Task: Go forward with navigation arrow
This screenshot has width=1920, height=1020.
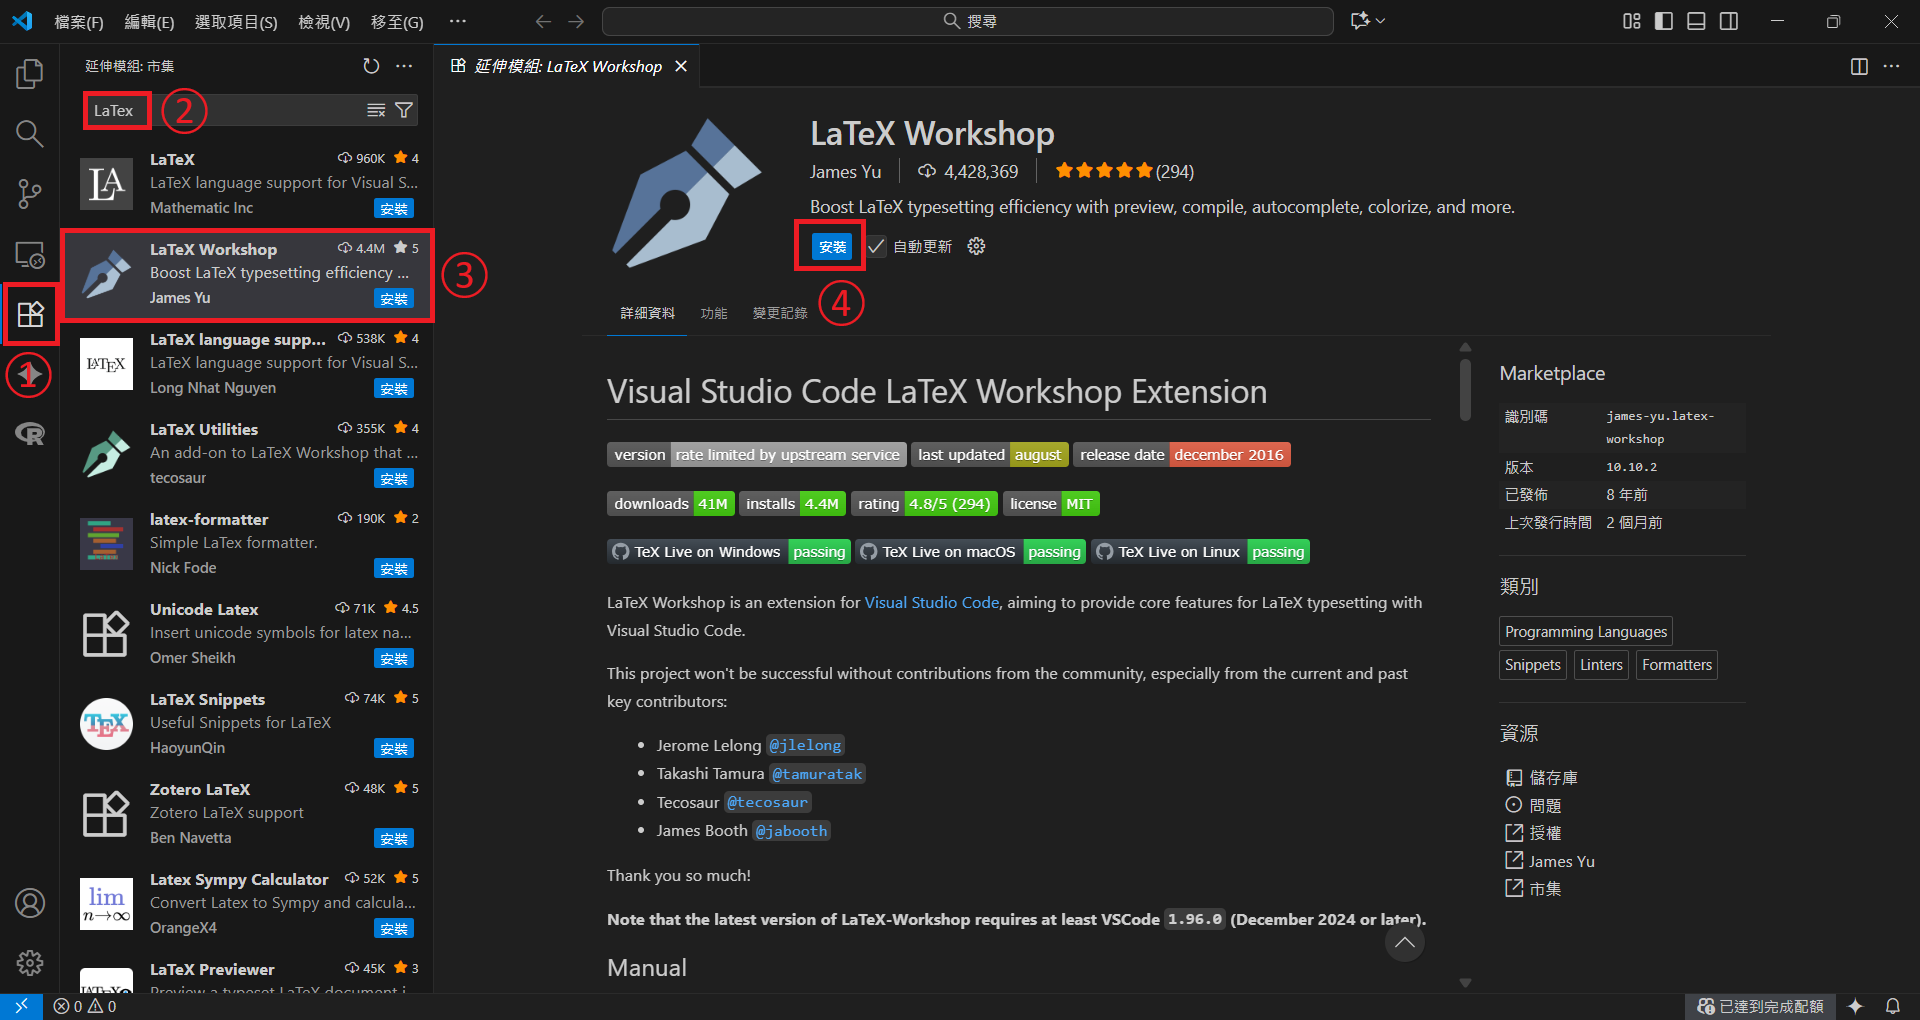Action: (x=576, y=21)
